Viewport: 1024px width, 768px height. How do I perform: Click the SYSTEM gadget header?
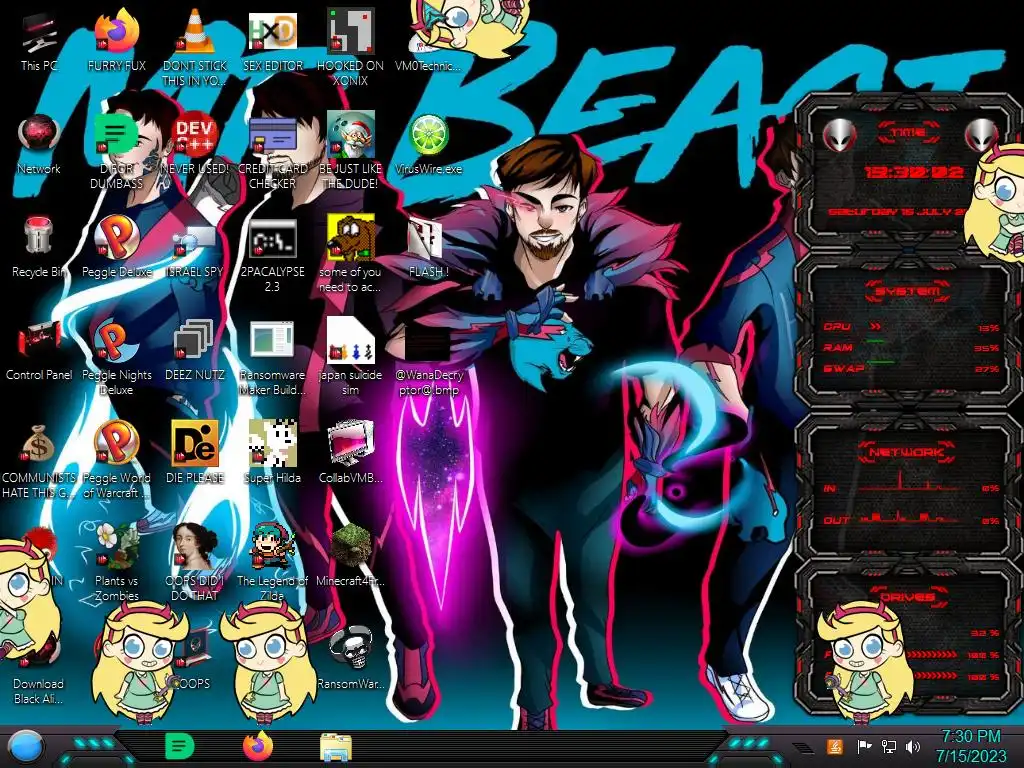coord(908,291)
